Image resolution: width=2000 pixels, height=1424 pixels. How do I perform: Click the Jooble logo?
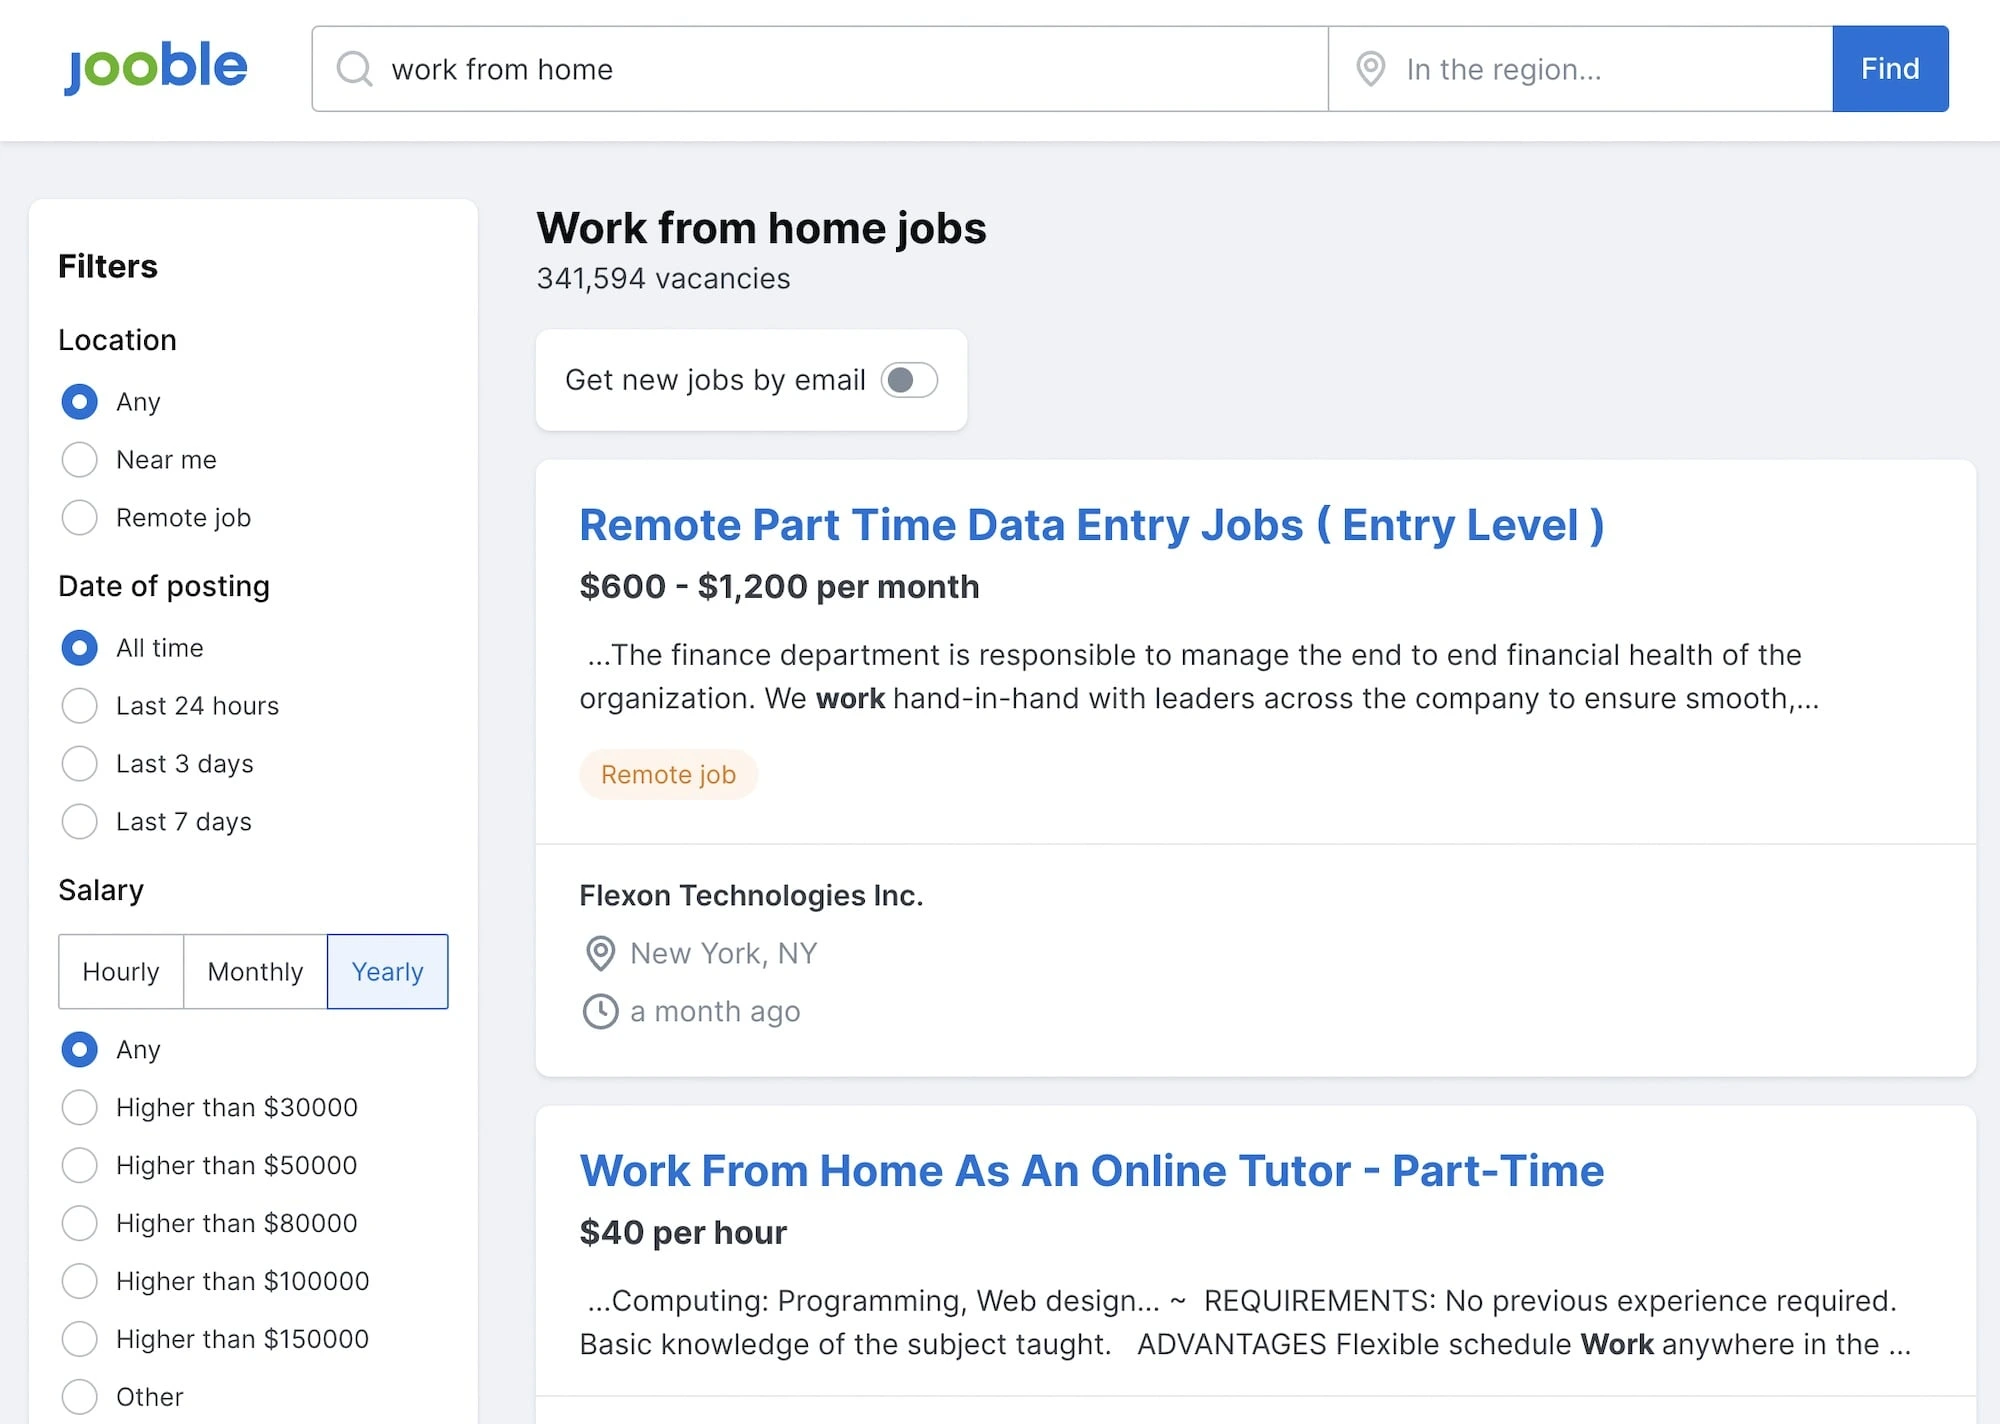tap(155, 67)
